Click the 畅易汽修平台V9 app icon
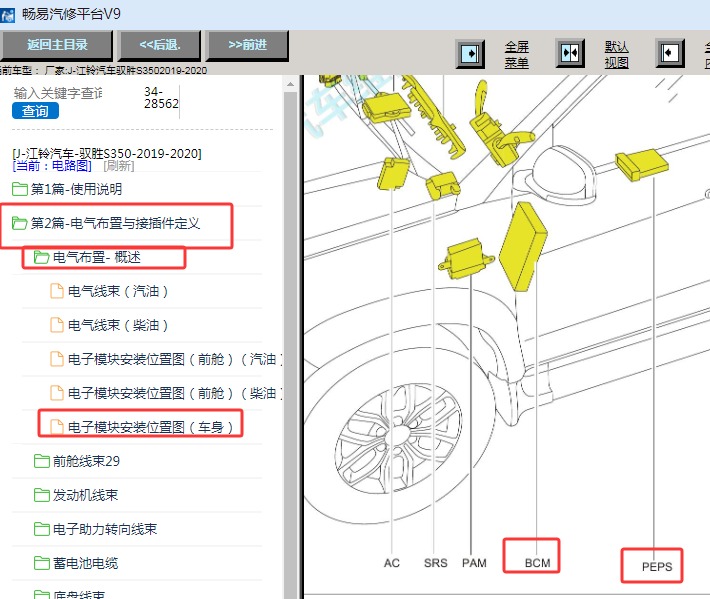Viewport: 710px width, 599px height. point(8,15)
